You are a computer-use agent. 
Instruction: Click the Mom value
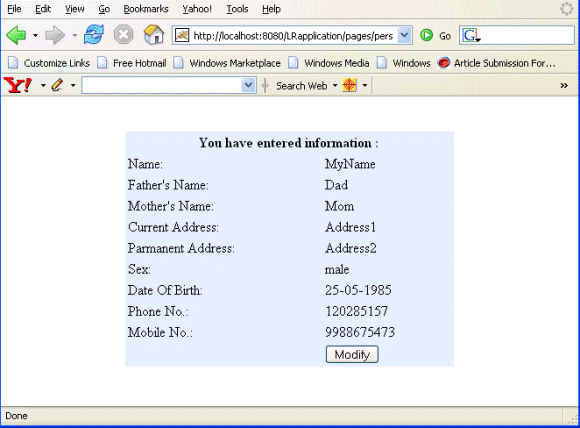[x=339, y=206]
